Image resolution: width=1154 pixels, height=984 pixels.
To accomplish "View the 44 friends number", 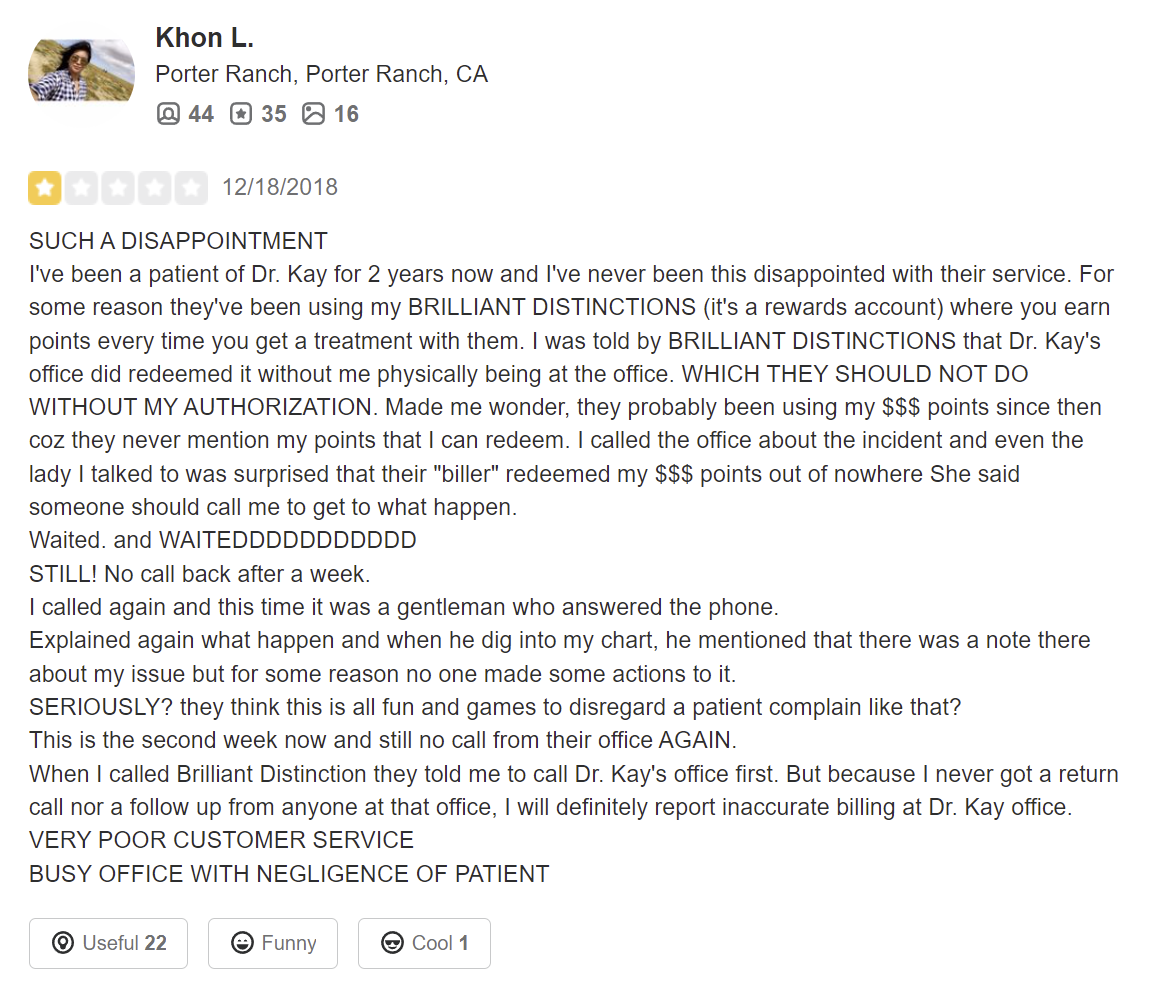I will coord(201,114).
